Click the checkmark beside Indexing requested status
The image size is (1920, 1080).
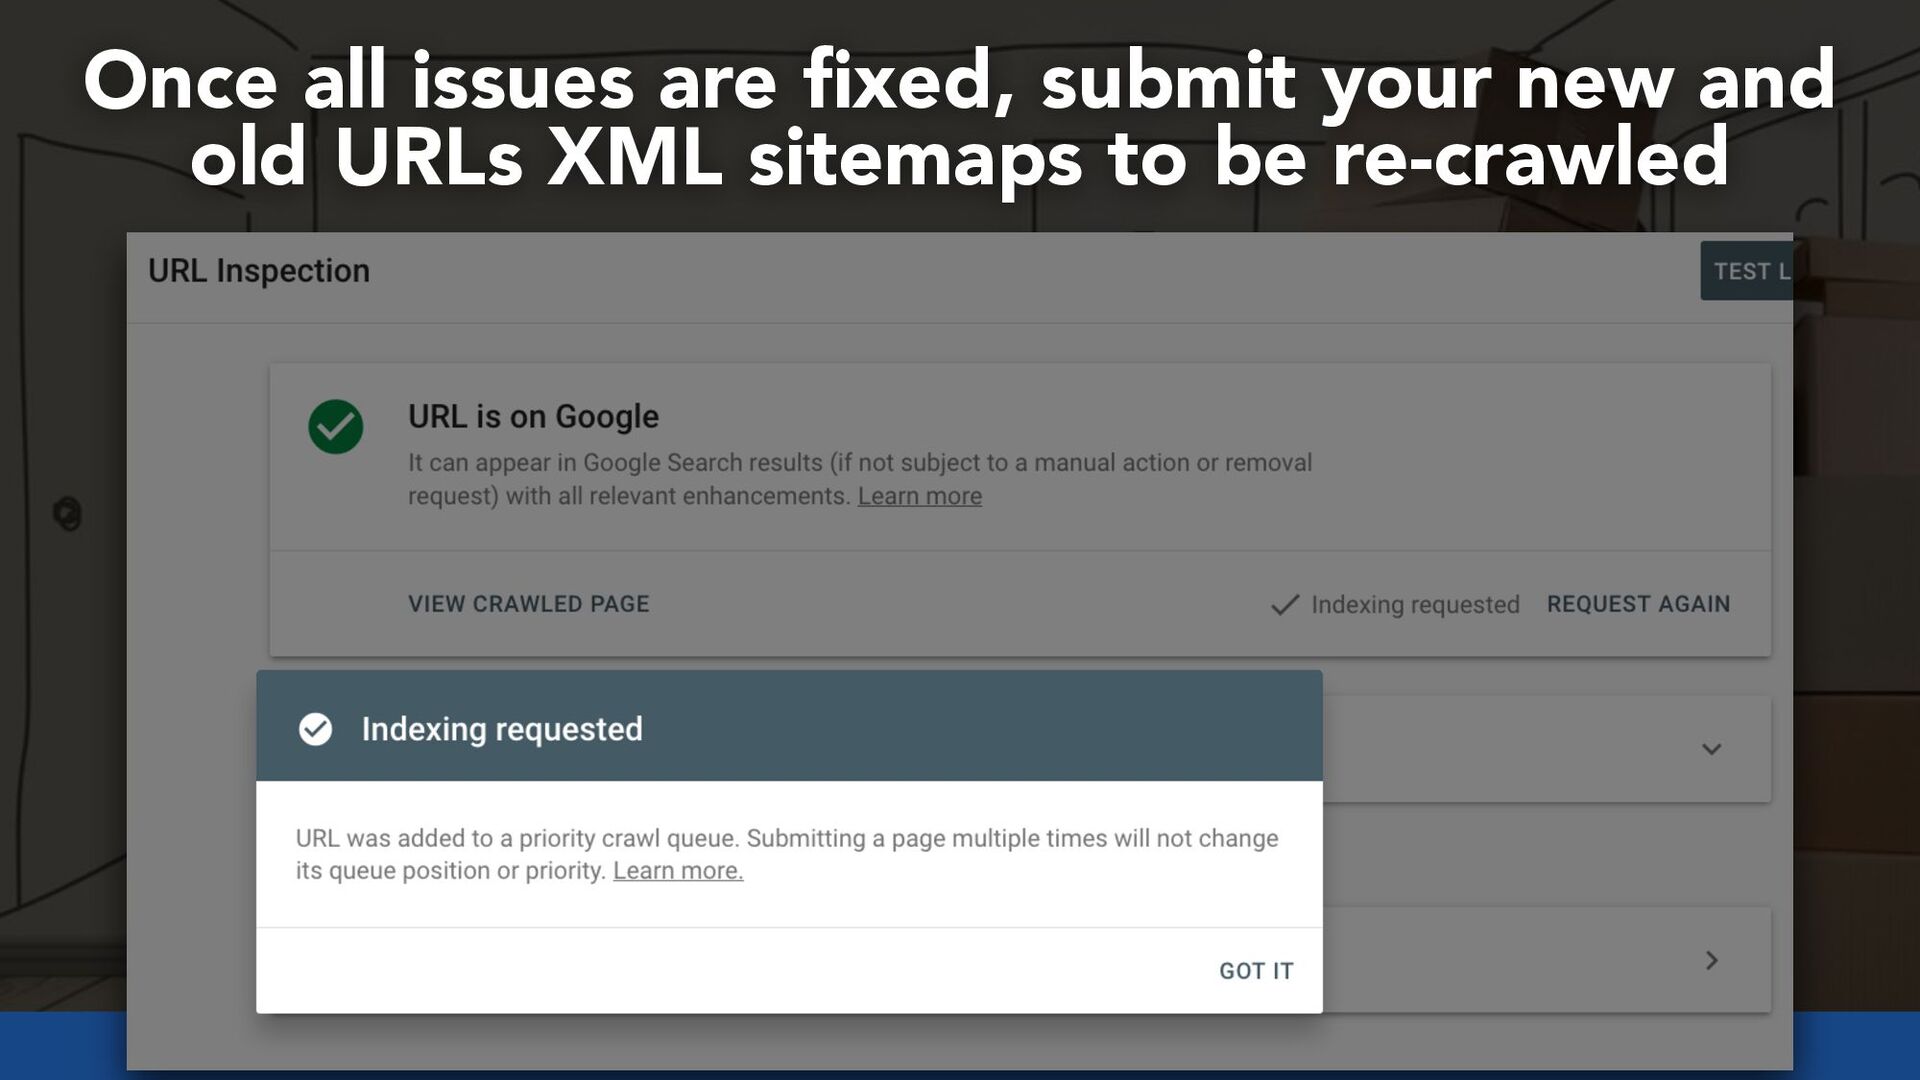tap(1285, 605)
